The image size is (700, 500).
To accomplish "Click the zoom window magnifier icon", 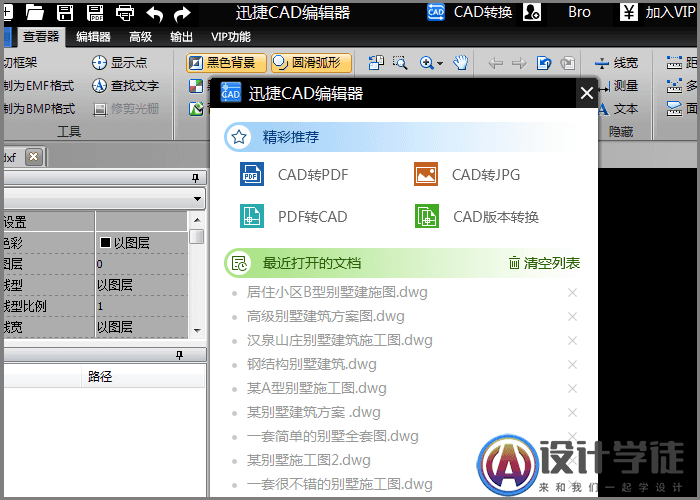I will coord(400,63).
